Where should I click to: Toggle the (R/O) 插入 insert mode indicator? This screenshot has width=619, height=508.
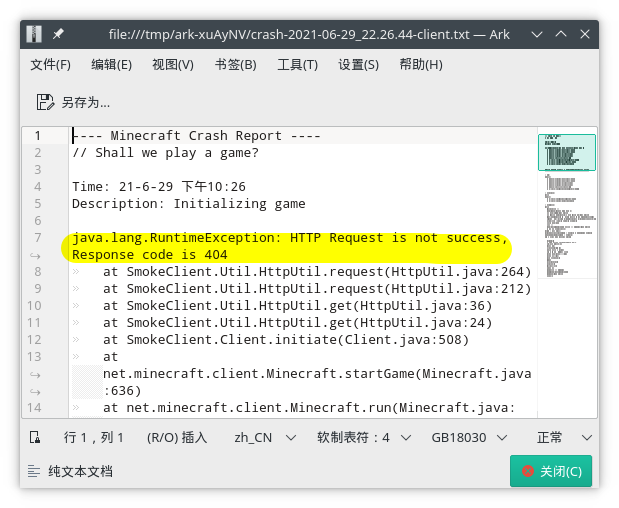176,437
